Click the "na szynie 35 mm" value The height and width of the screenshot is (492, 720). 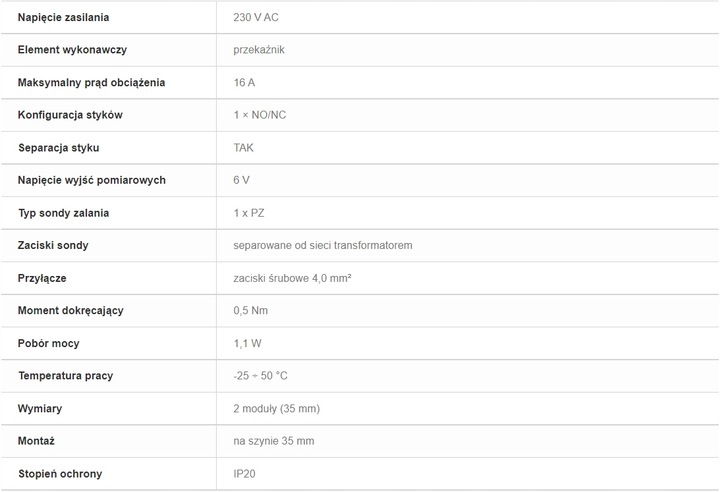(x=273, y=441)
